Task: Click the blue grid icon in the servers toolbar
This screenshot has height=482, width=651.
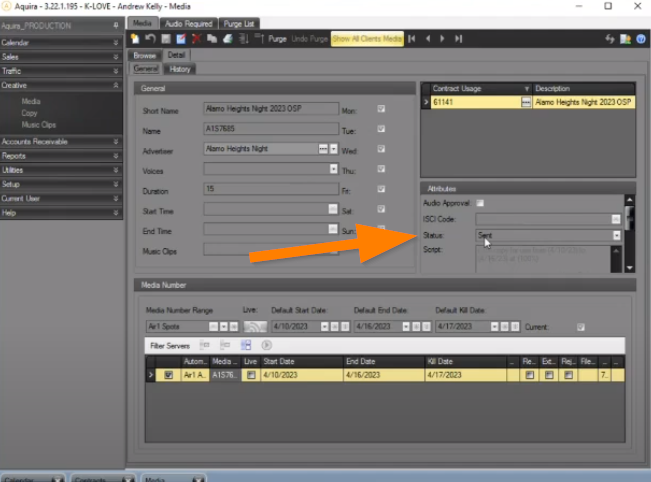Action: (x=246, y=345)
